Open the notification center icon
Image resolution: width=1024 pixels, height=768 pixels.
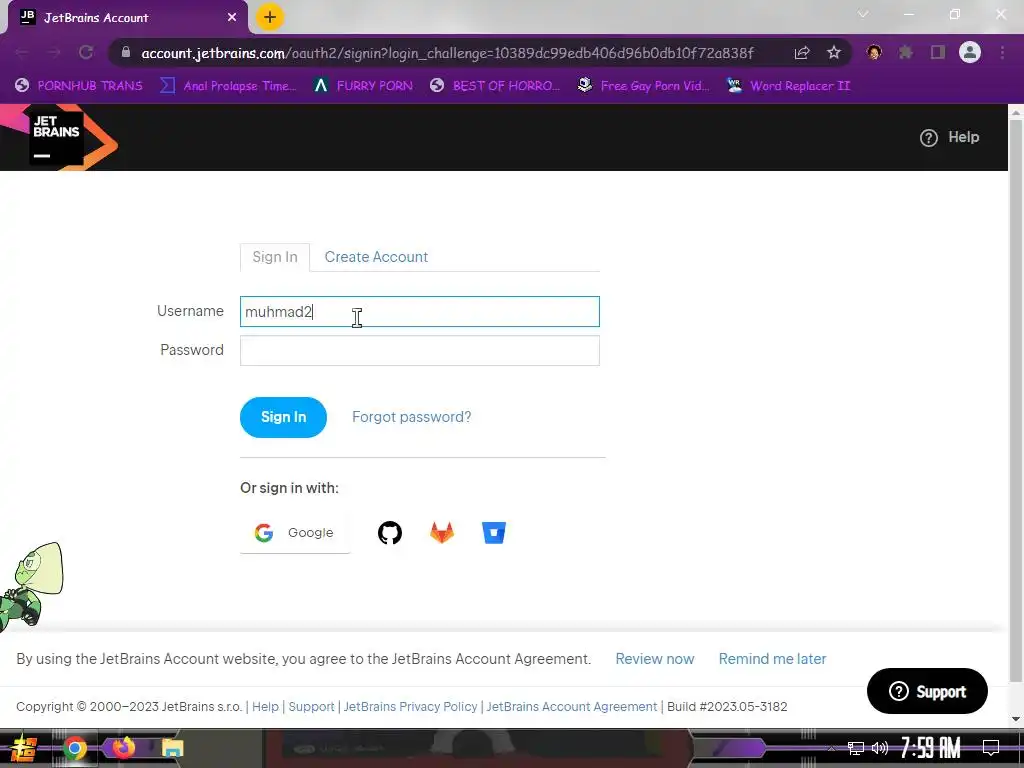(x=991, y=748)
